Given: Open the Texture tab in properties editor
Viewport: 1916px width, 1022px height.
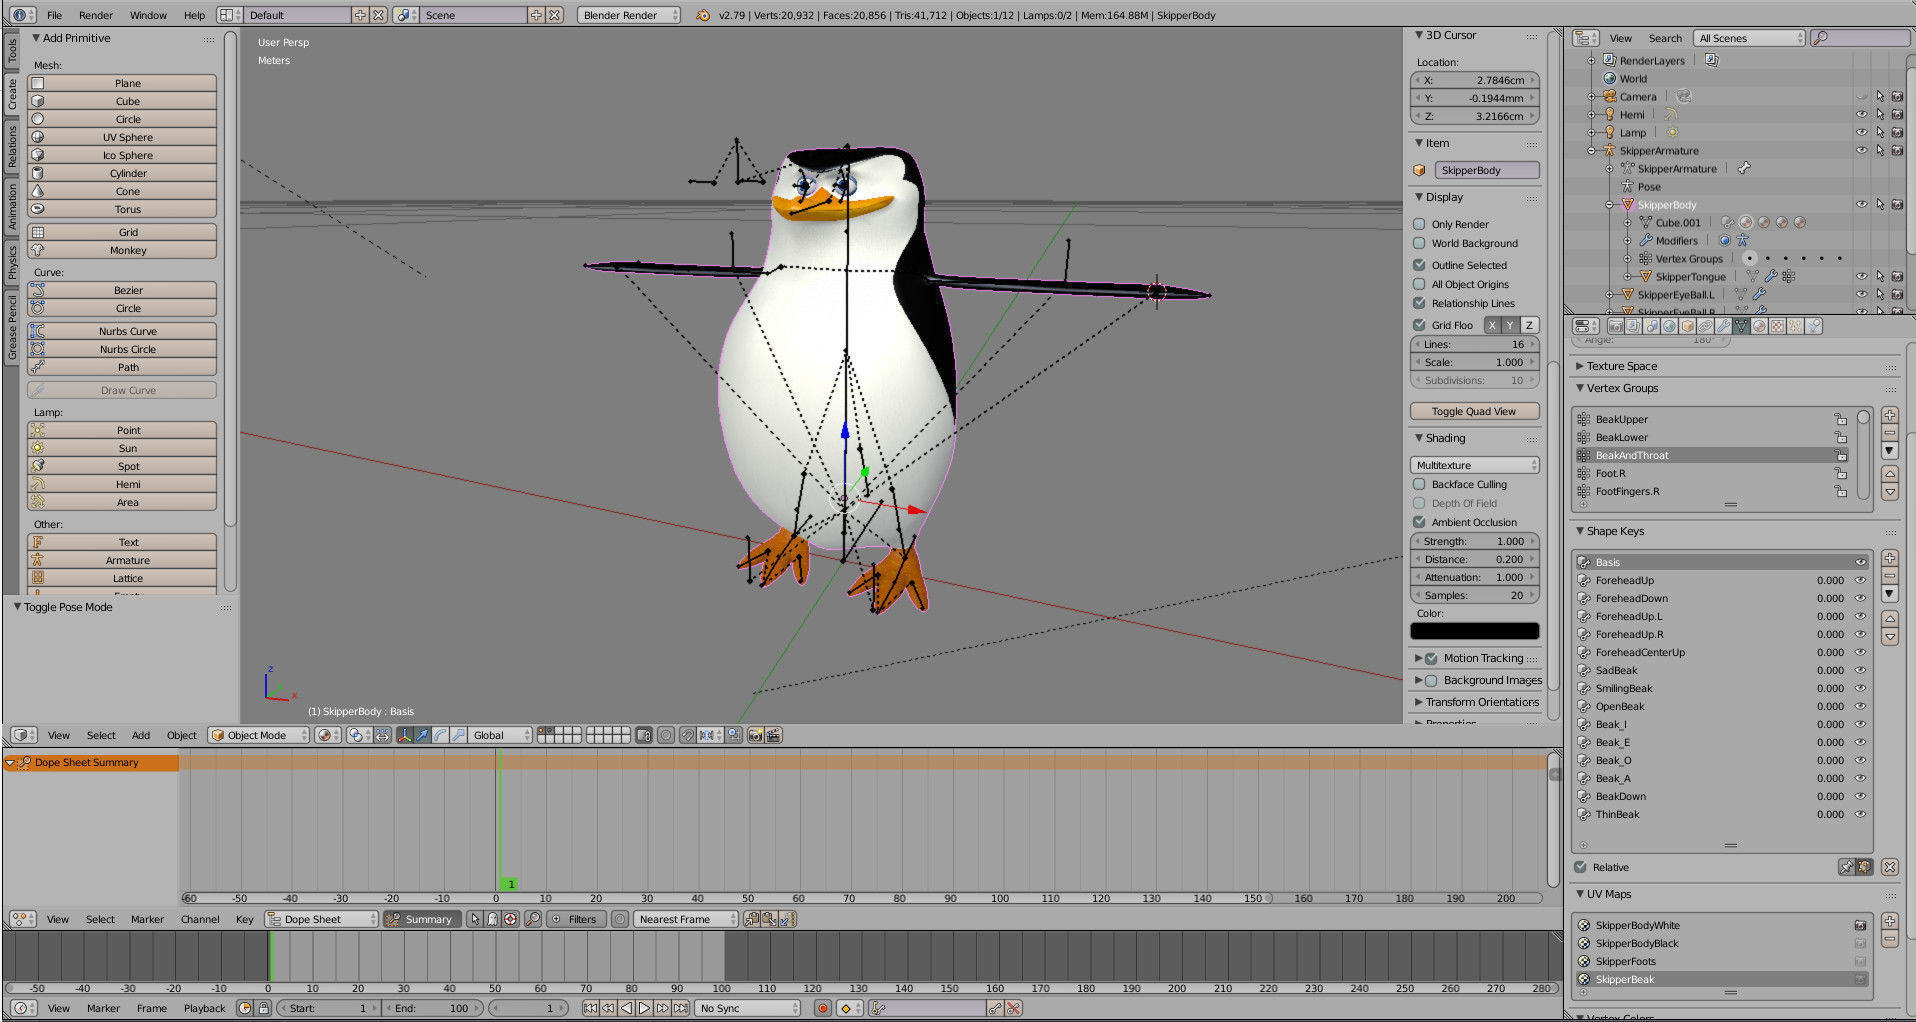Looking at the screenshot, I should (x=1778, y=326).
